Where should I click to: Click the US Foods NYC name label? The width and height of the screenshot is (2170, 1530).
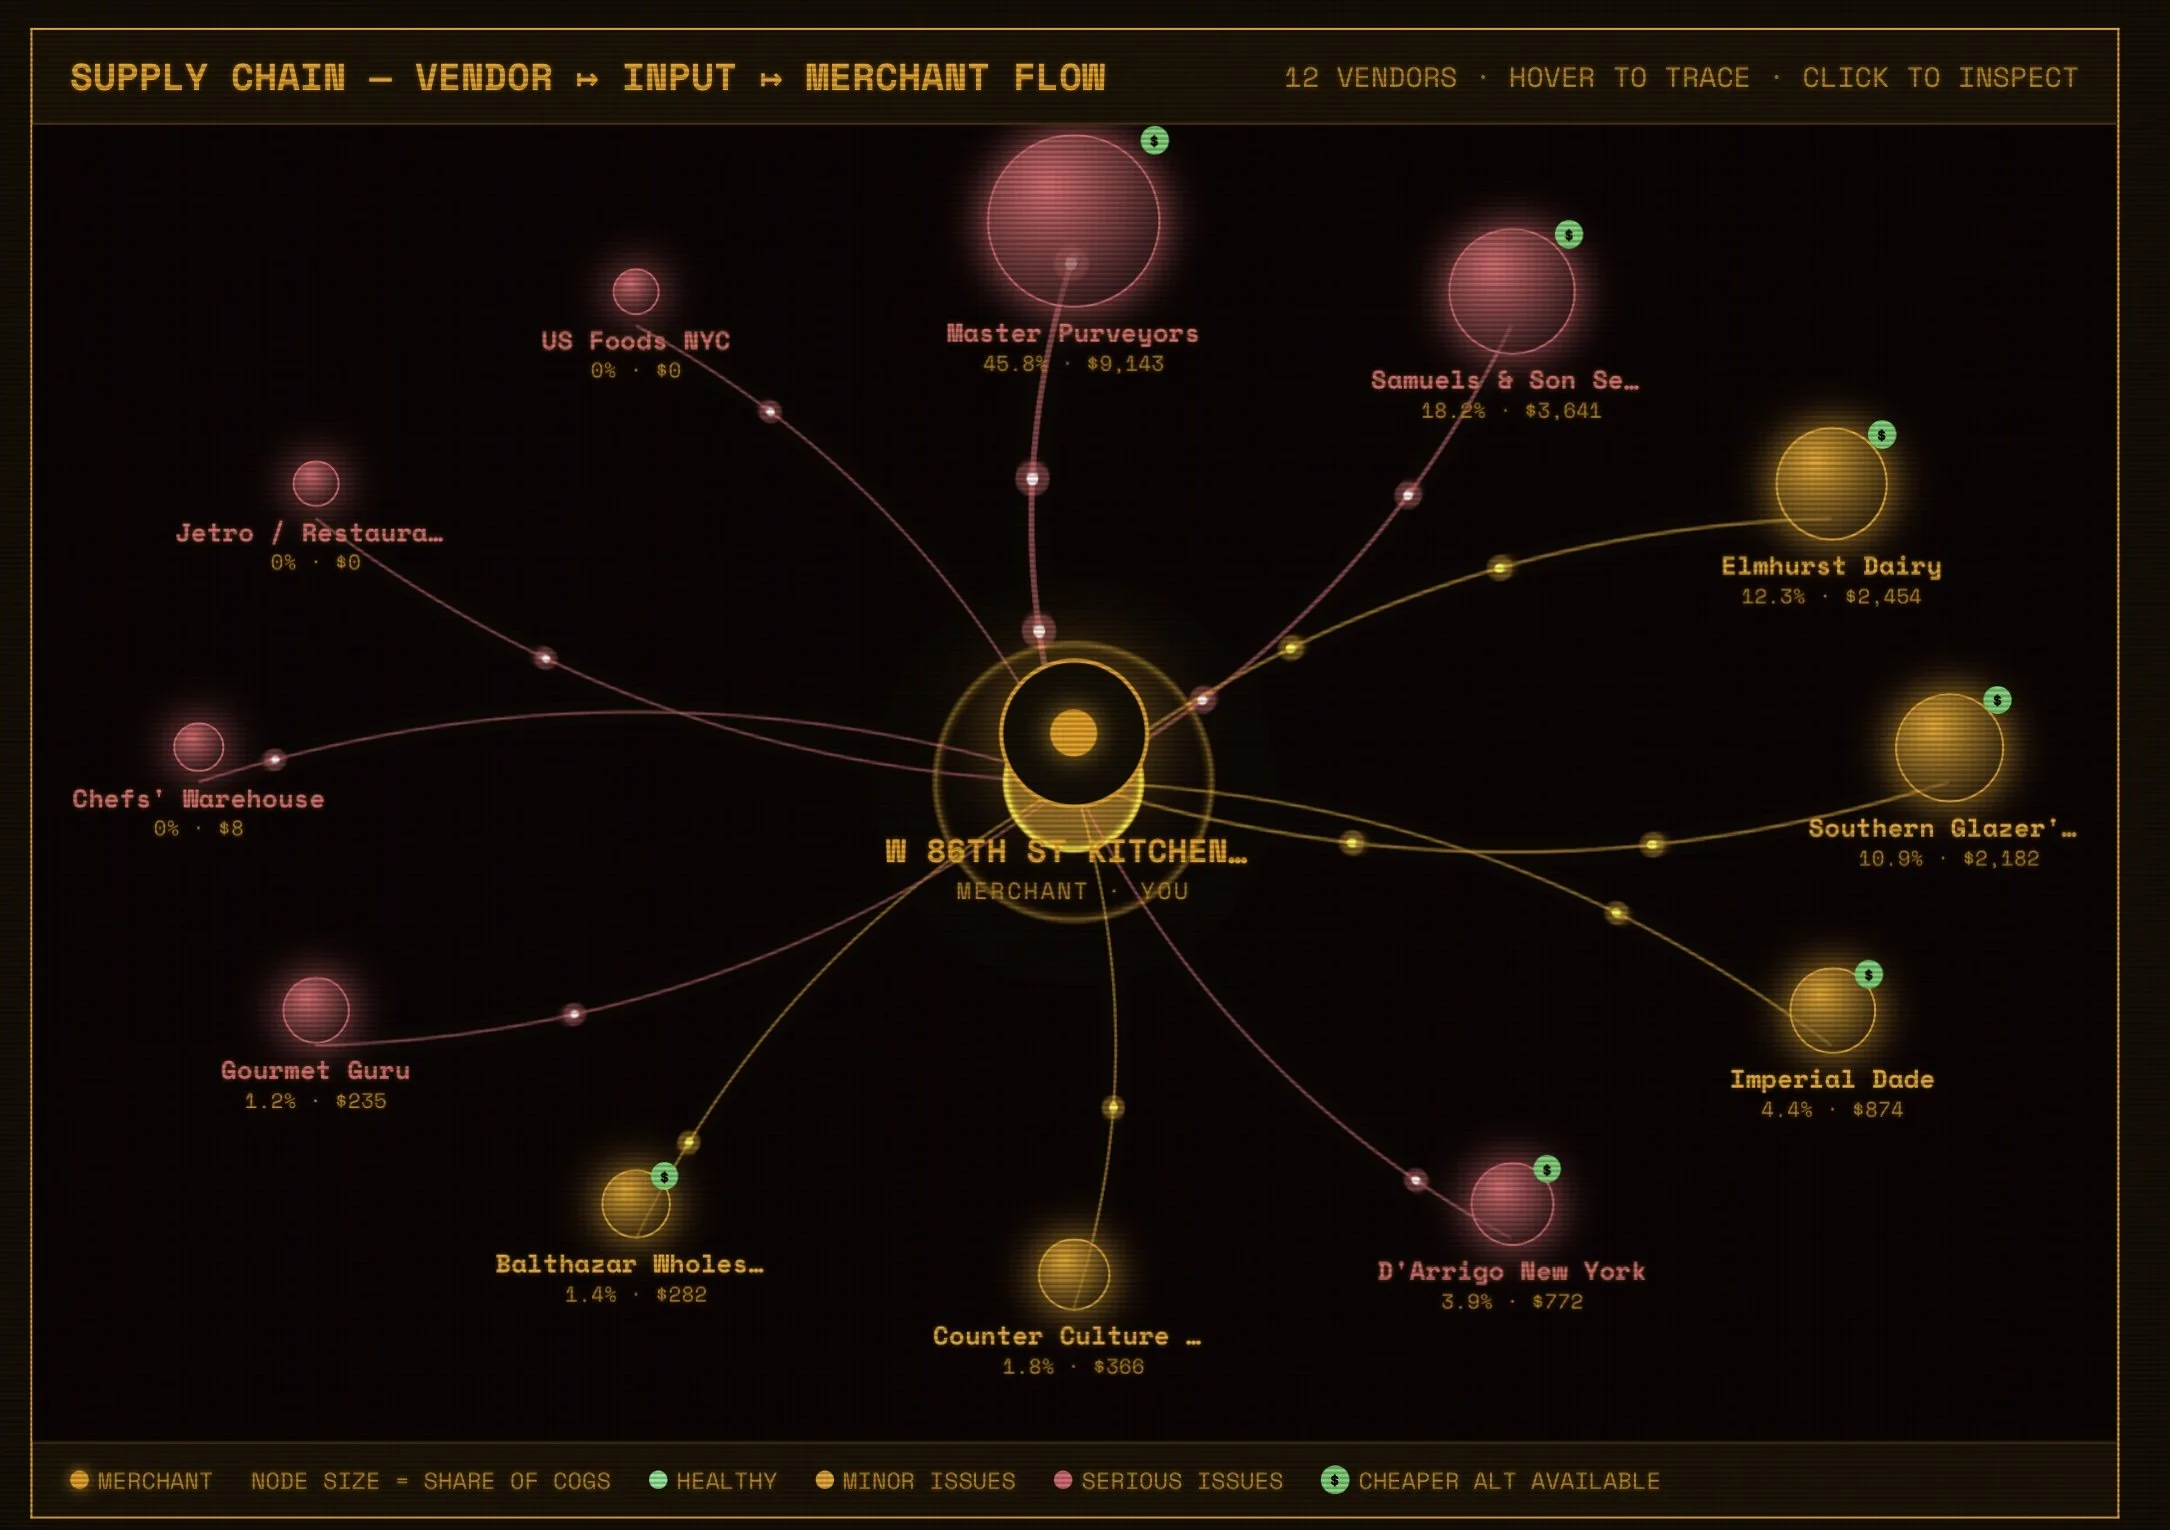635,341
